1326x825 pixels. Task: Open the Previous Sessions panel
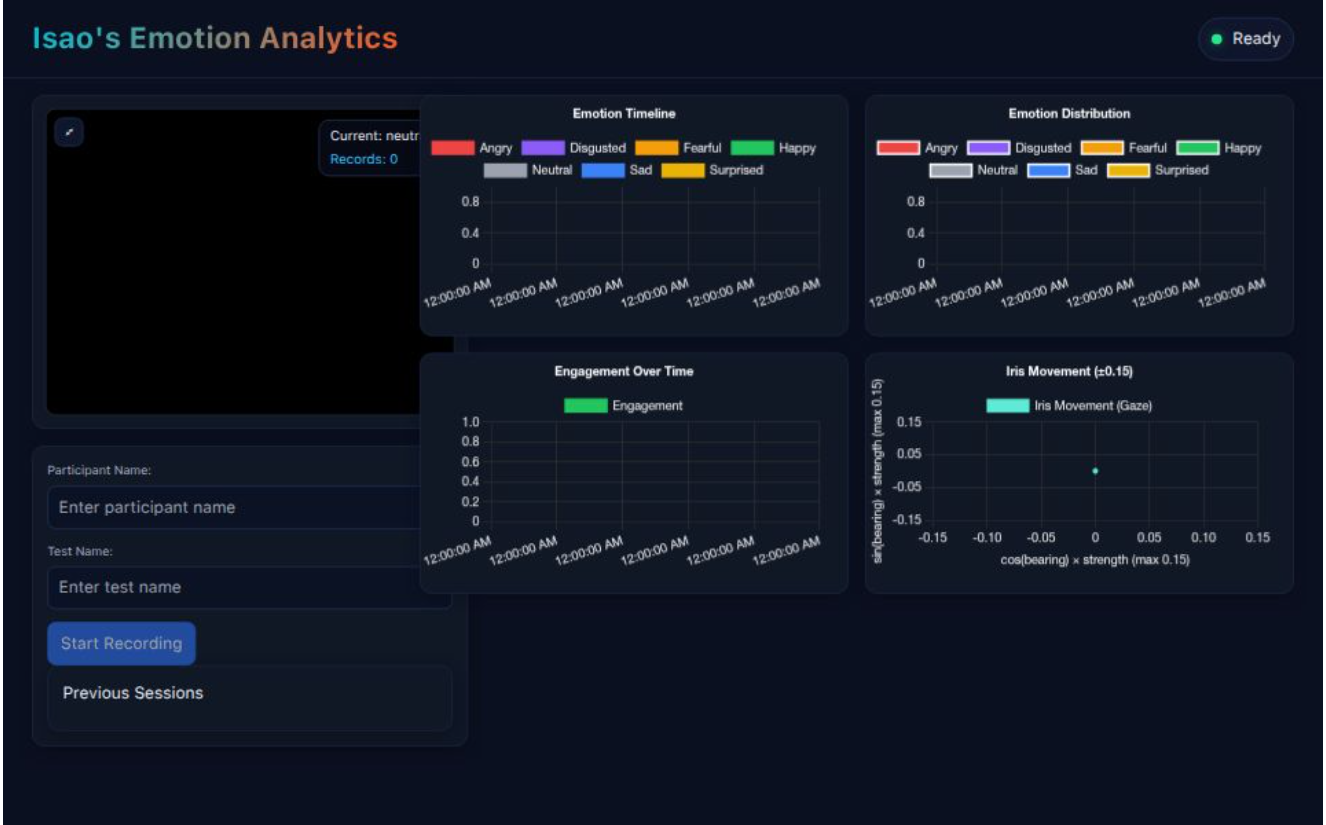click(133, 693)
